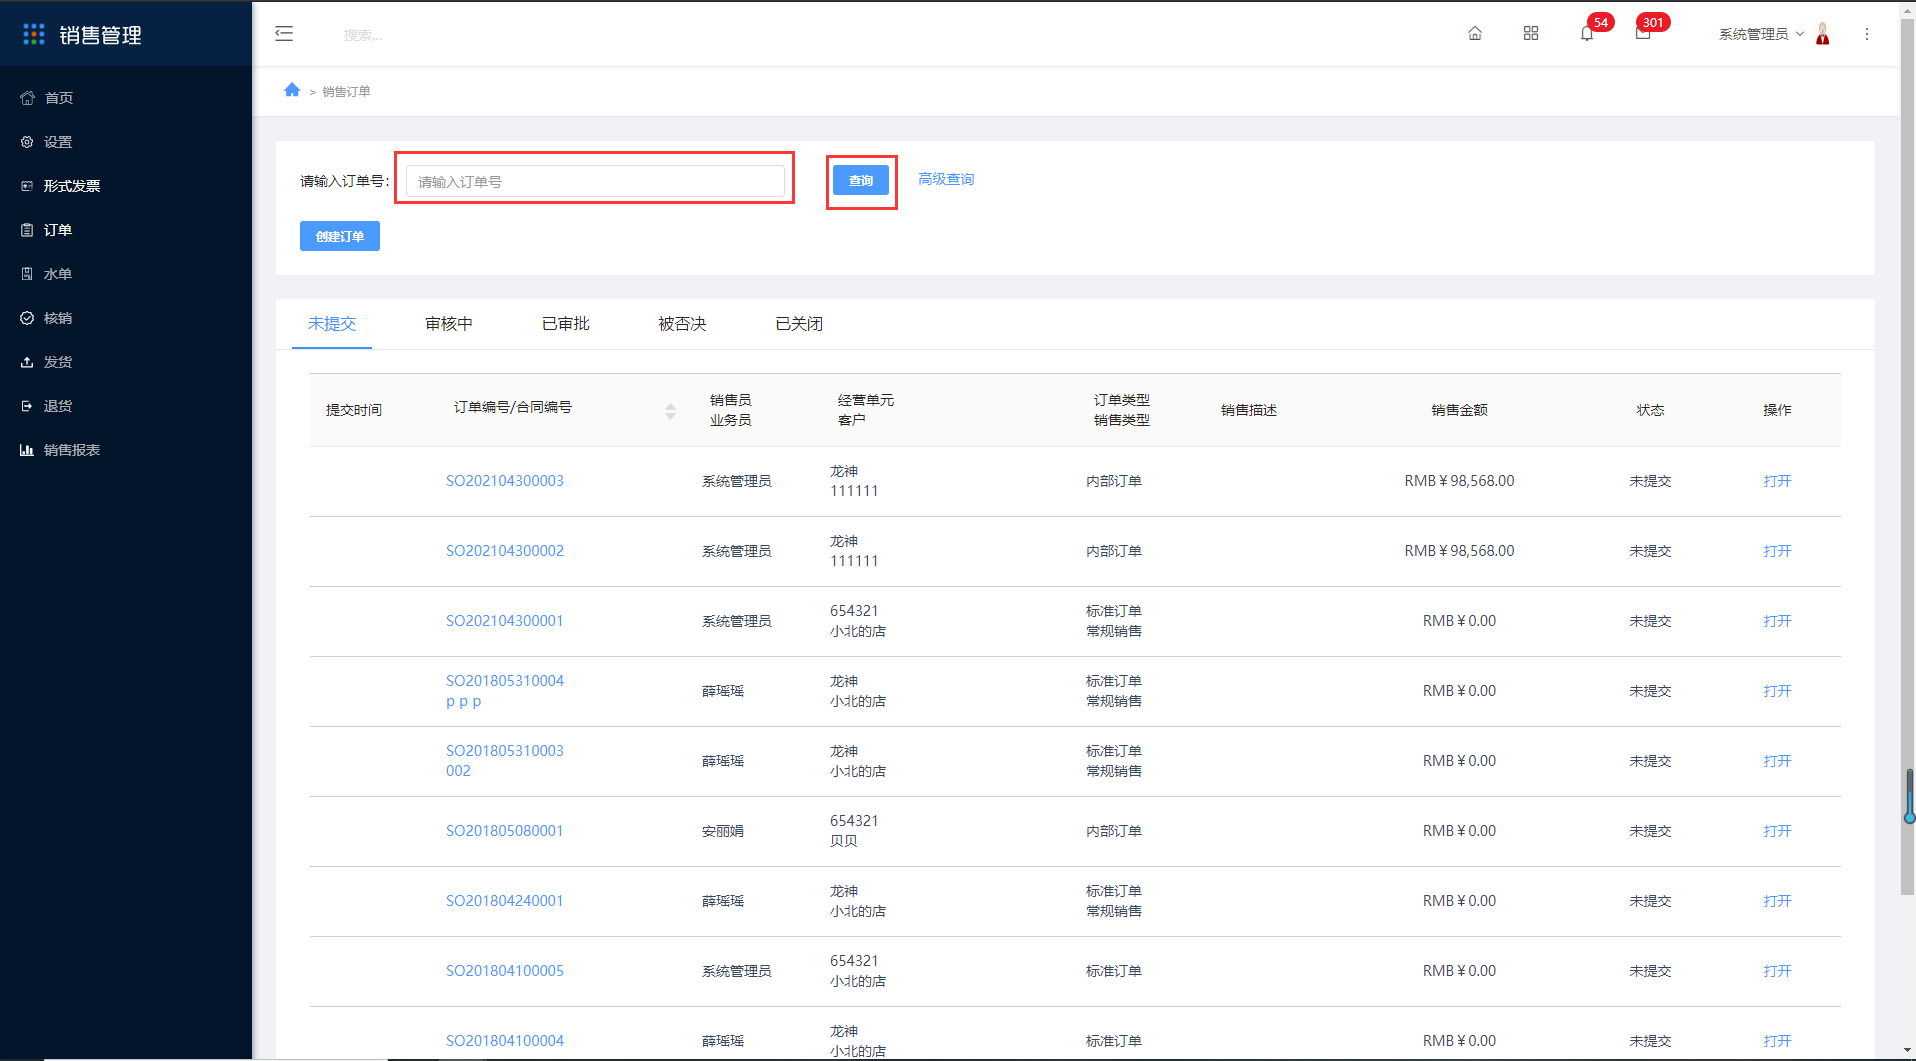
Task: Click breadcrumb home icon
Action: tap(292, 90)
